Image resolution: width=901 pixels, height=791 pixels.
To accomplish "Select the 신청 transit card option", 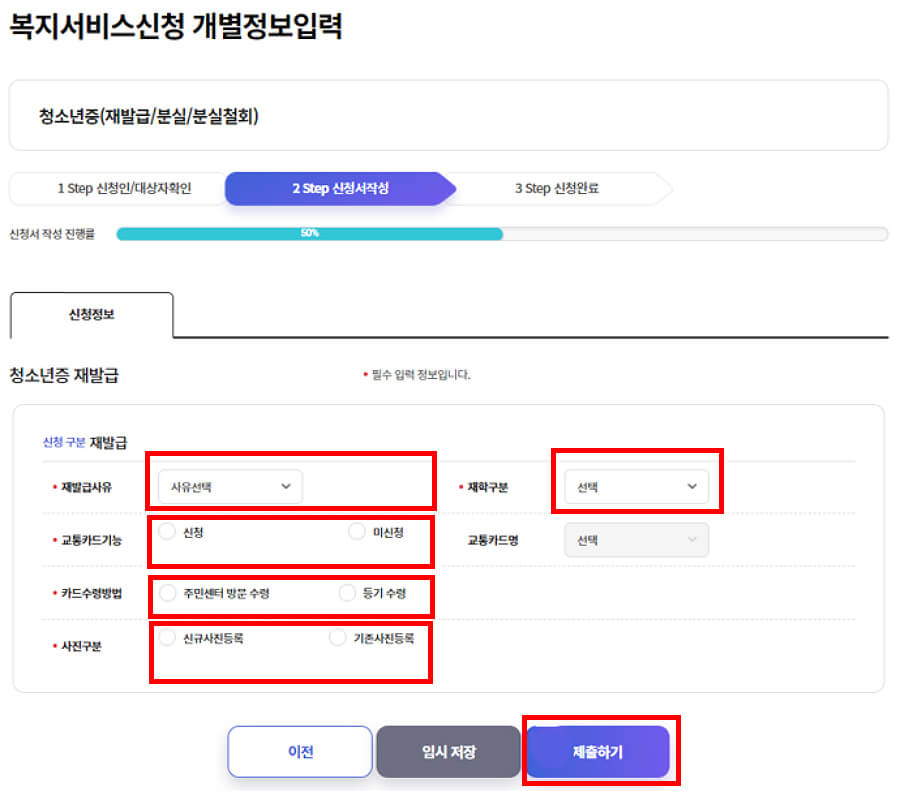I will 166,533.
